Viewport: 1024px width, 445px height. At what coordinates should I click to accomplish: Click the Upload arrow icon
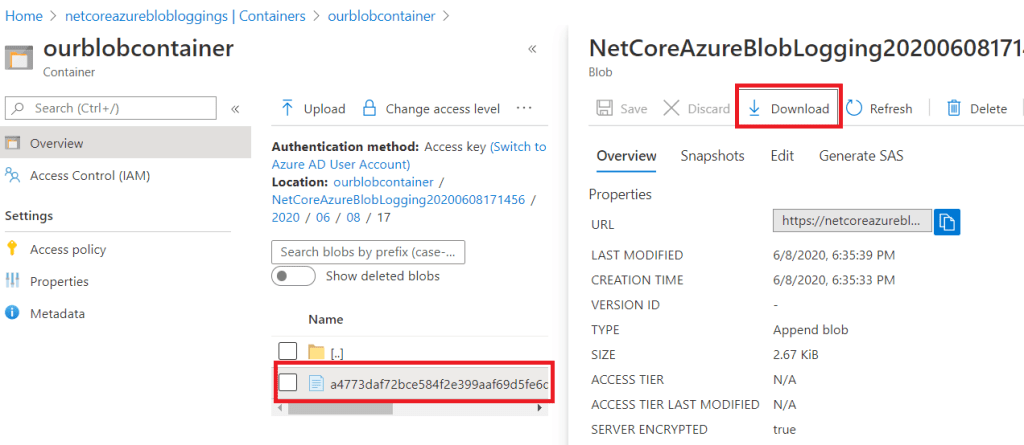coord(287,108)
